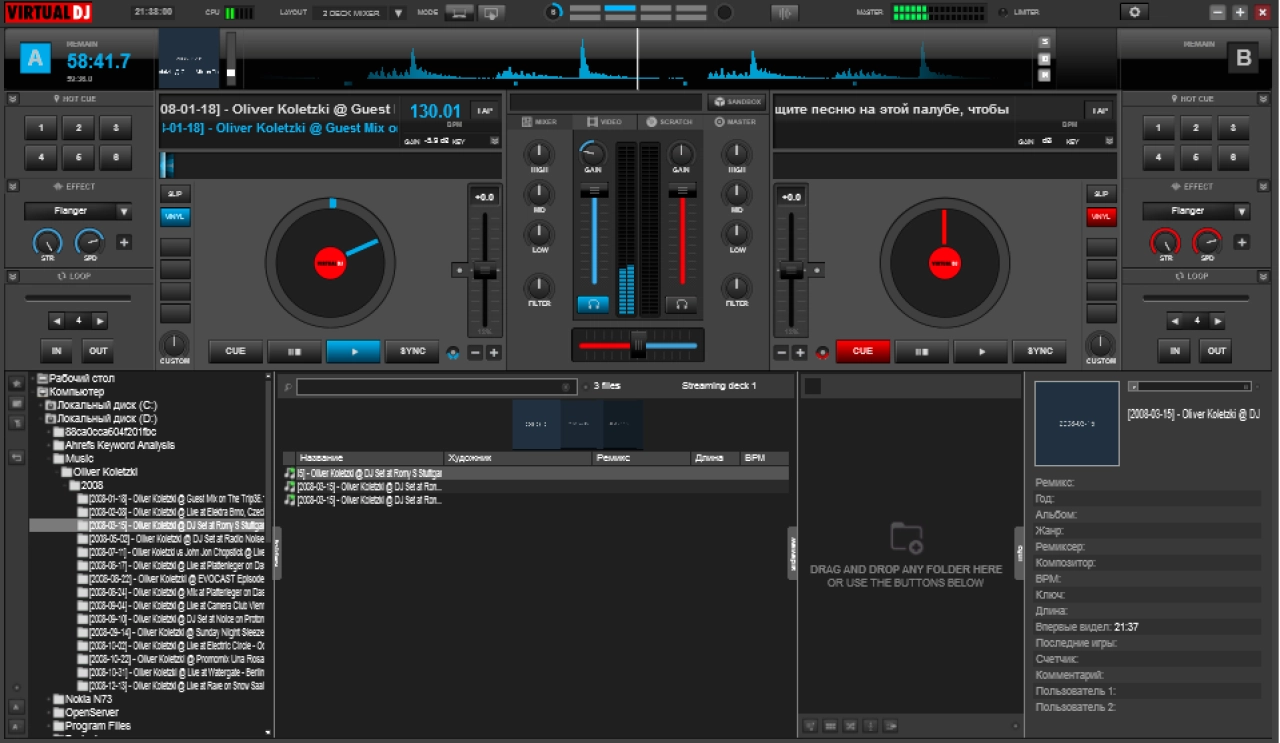The image size is (1280, 743).
Task: Toggle deck B headphone cue button
Action: [682, 304]
